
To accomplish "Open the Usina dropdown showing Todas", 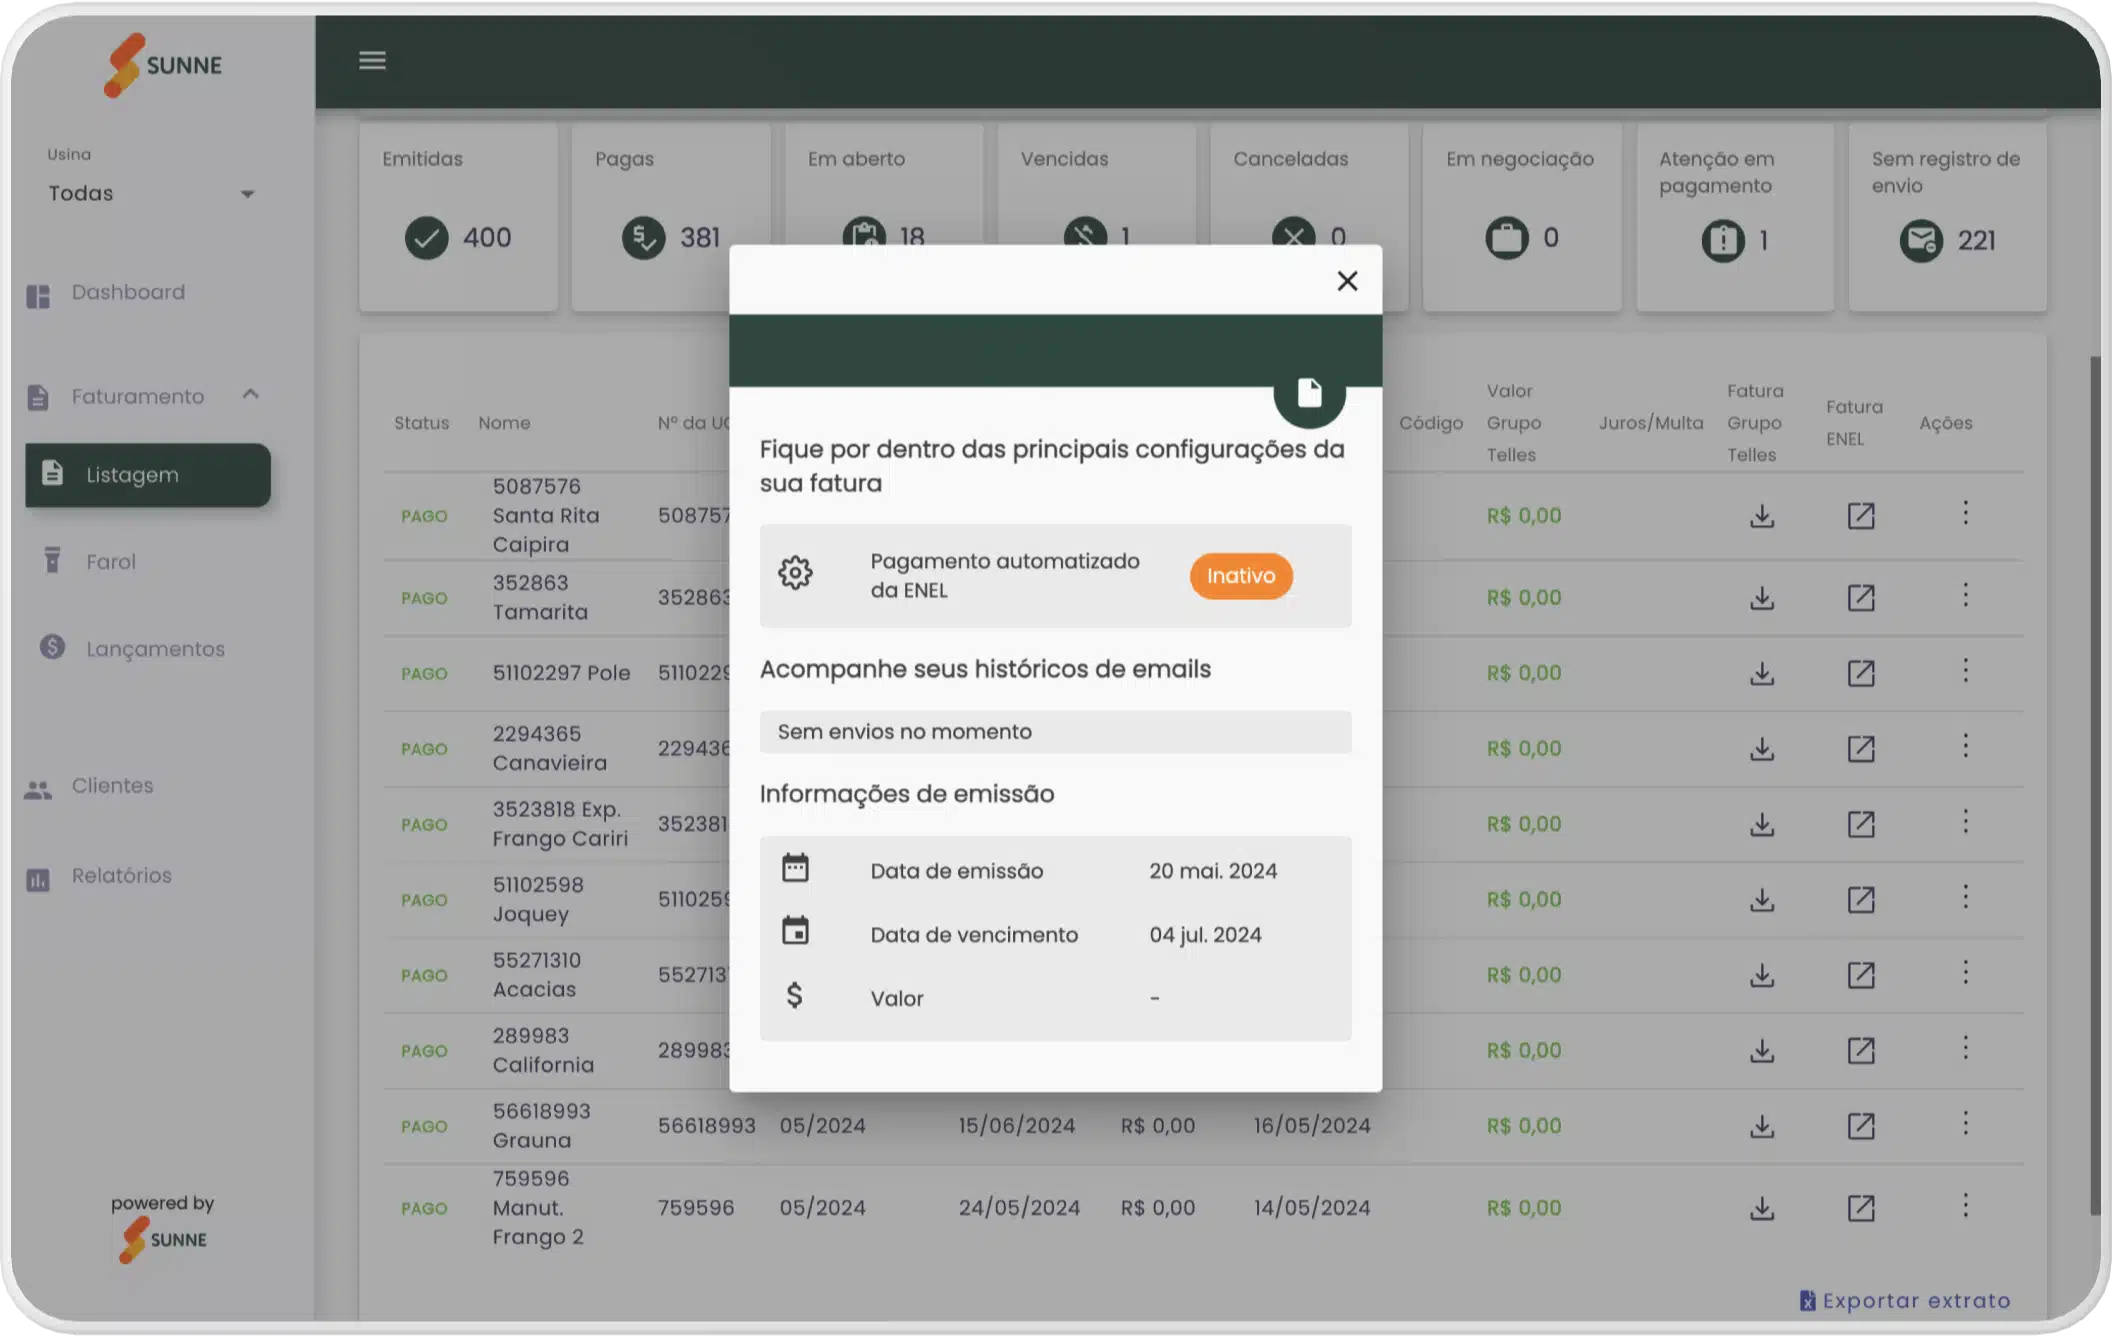I will (x=151, y=194).
